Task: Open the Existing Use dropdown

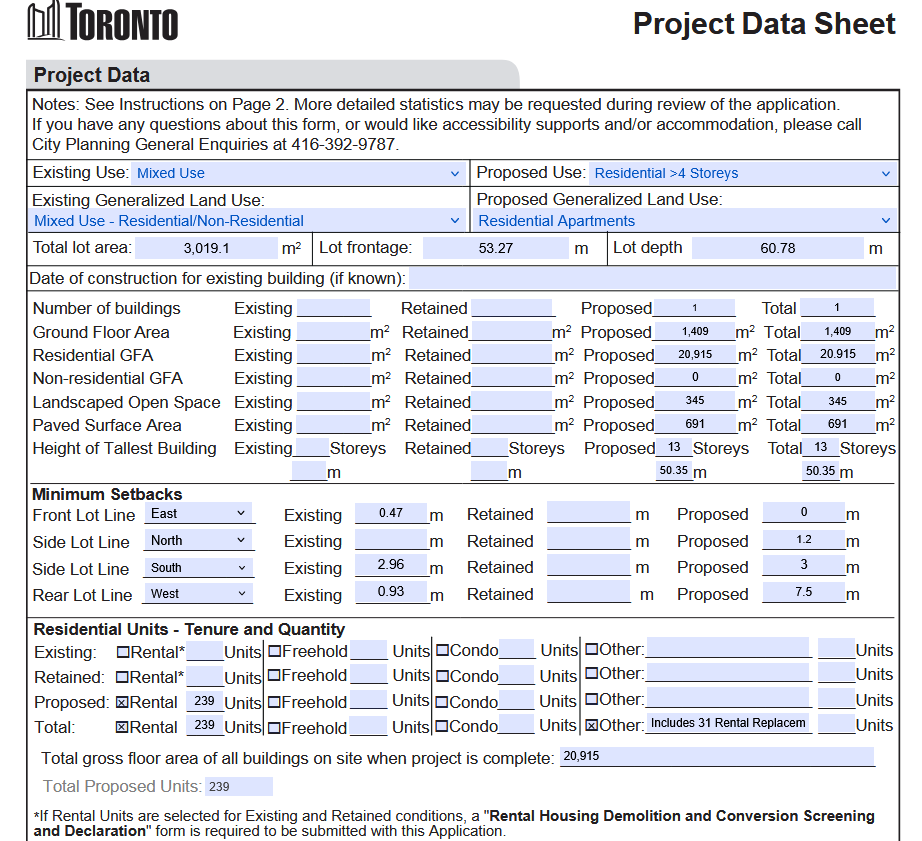Action: coord(298,173)
